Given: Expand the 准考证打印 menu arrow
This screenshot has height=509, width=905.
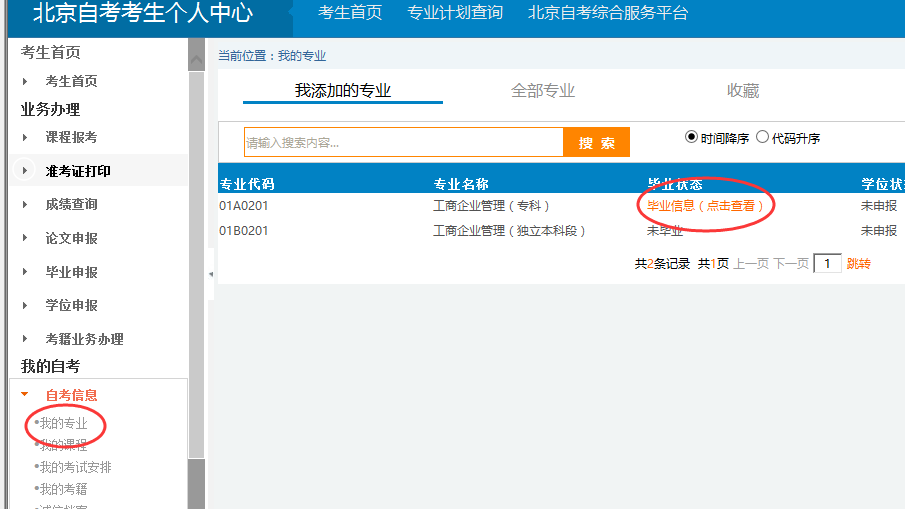Looking at the screenshot, I should tap(25, 171).
